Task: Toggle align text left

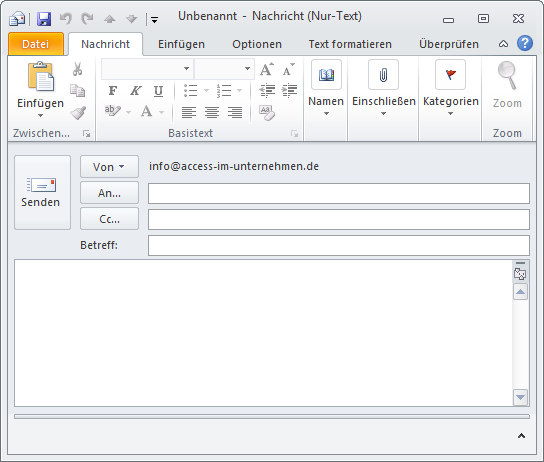Action: pyautogui.click(x=189, y=112)
